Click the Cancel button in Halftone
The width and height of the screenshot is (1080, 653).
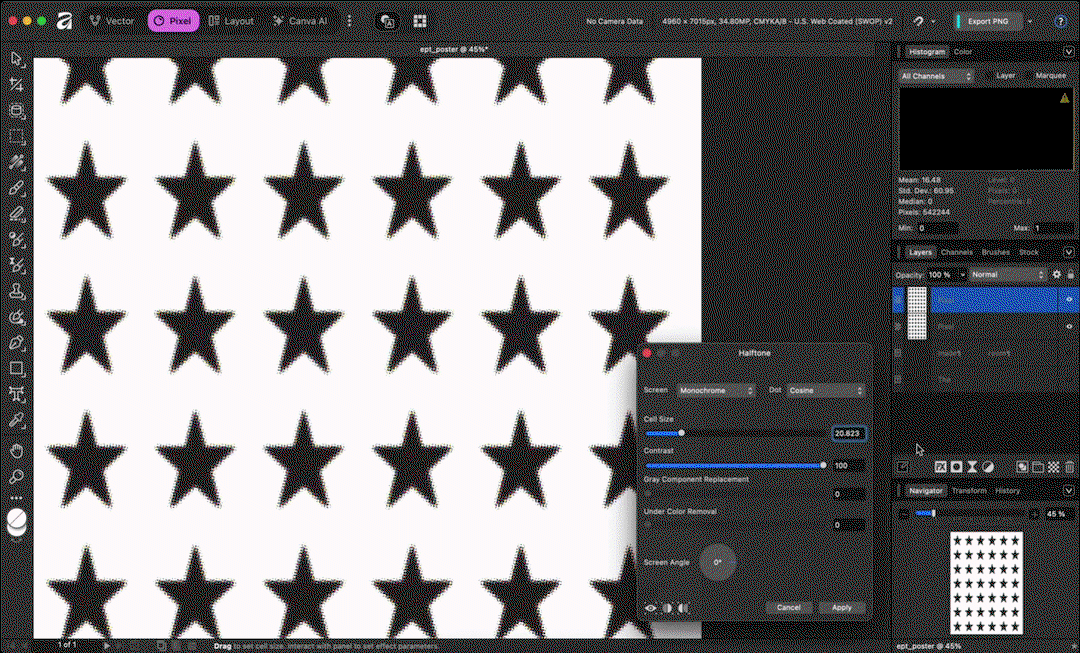coord(789,608)
